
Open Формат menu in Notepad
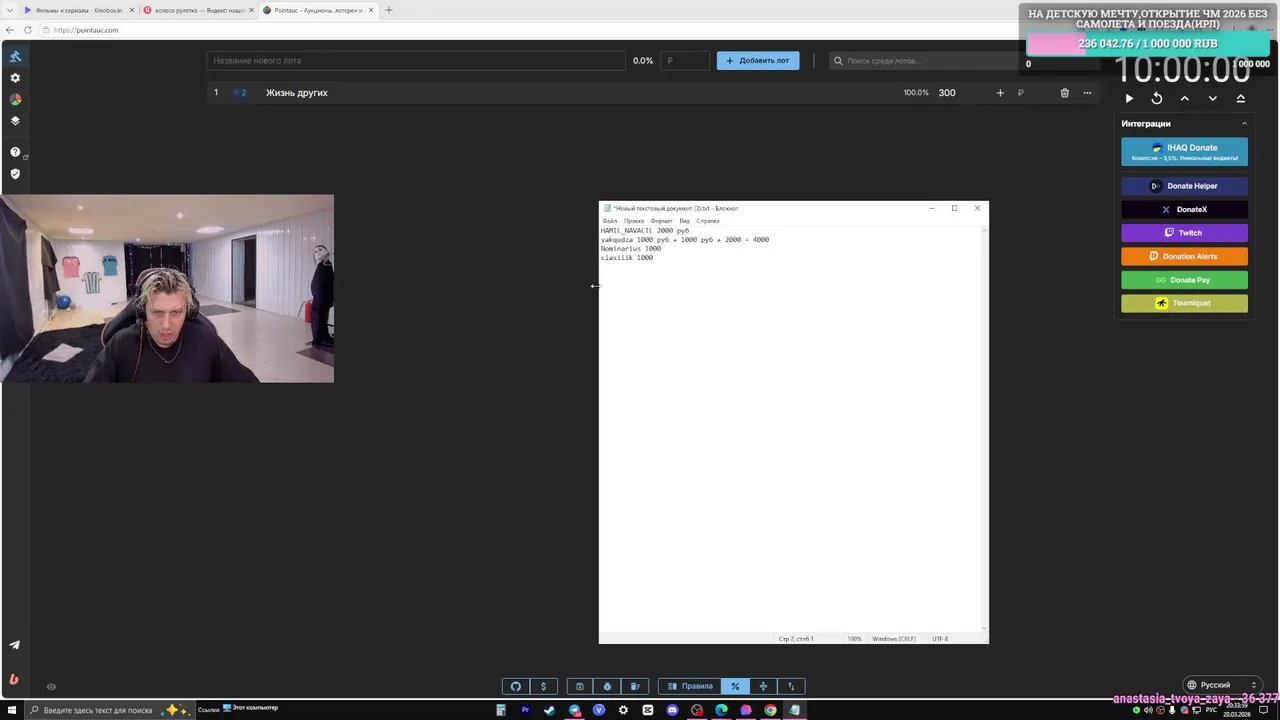(662, 221)
